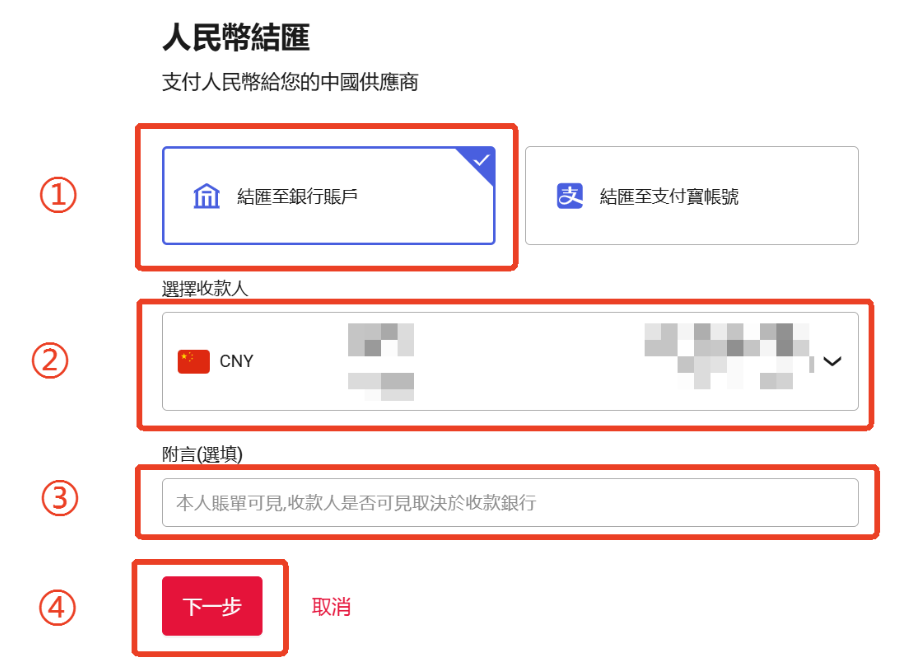Expand the recipient dropdown chevron arrow
The height and width of the screenshot is (662, 905).
(x=832, y=361)
